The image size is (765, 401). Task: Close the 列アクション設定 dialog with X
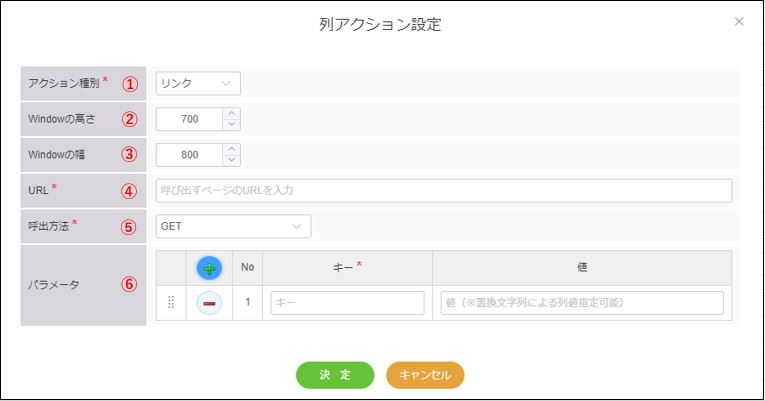tap(739, 21)
